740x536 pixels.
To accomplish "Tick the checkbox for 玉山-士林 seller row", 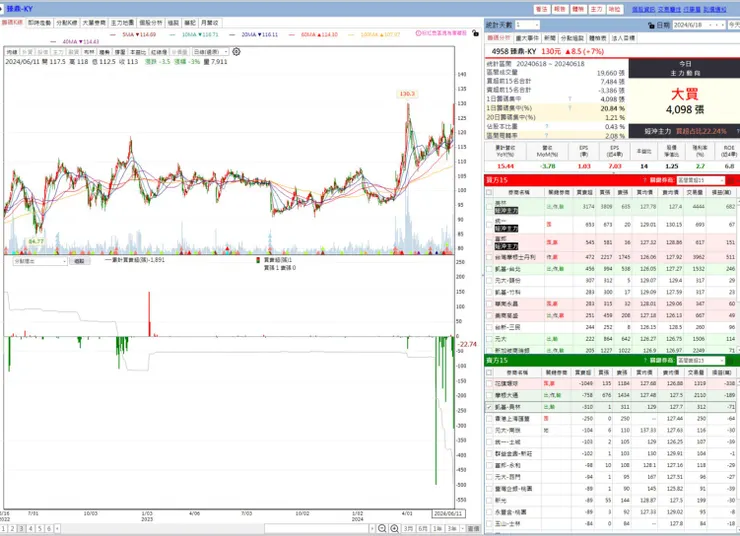I will (489, 524).
